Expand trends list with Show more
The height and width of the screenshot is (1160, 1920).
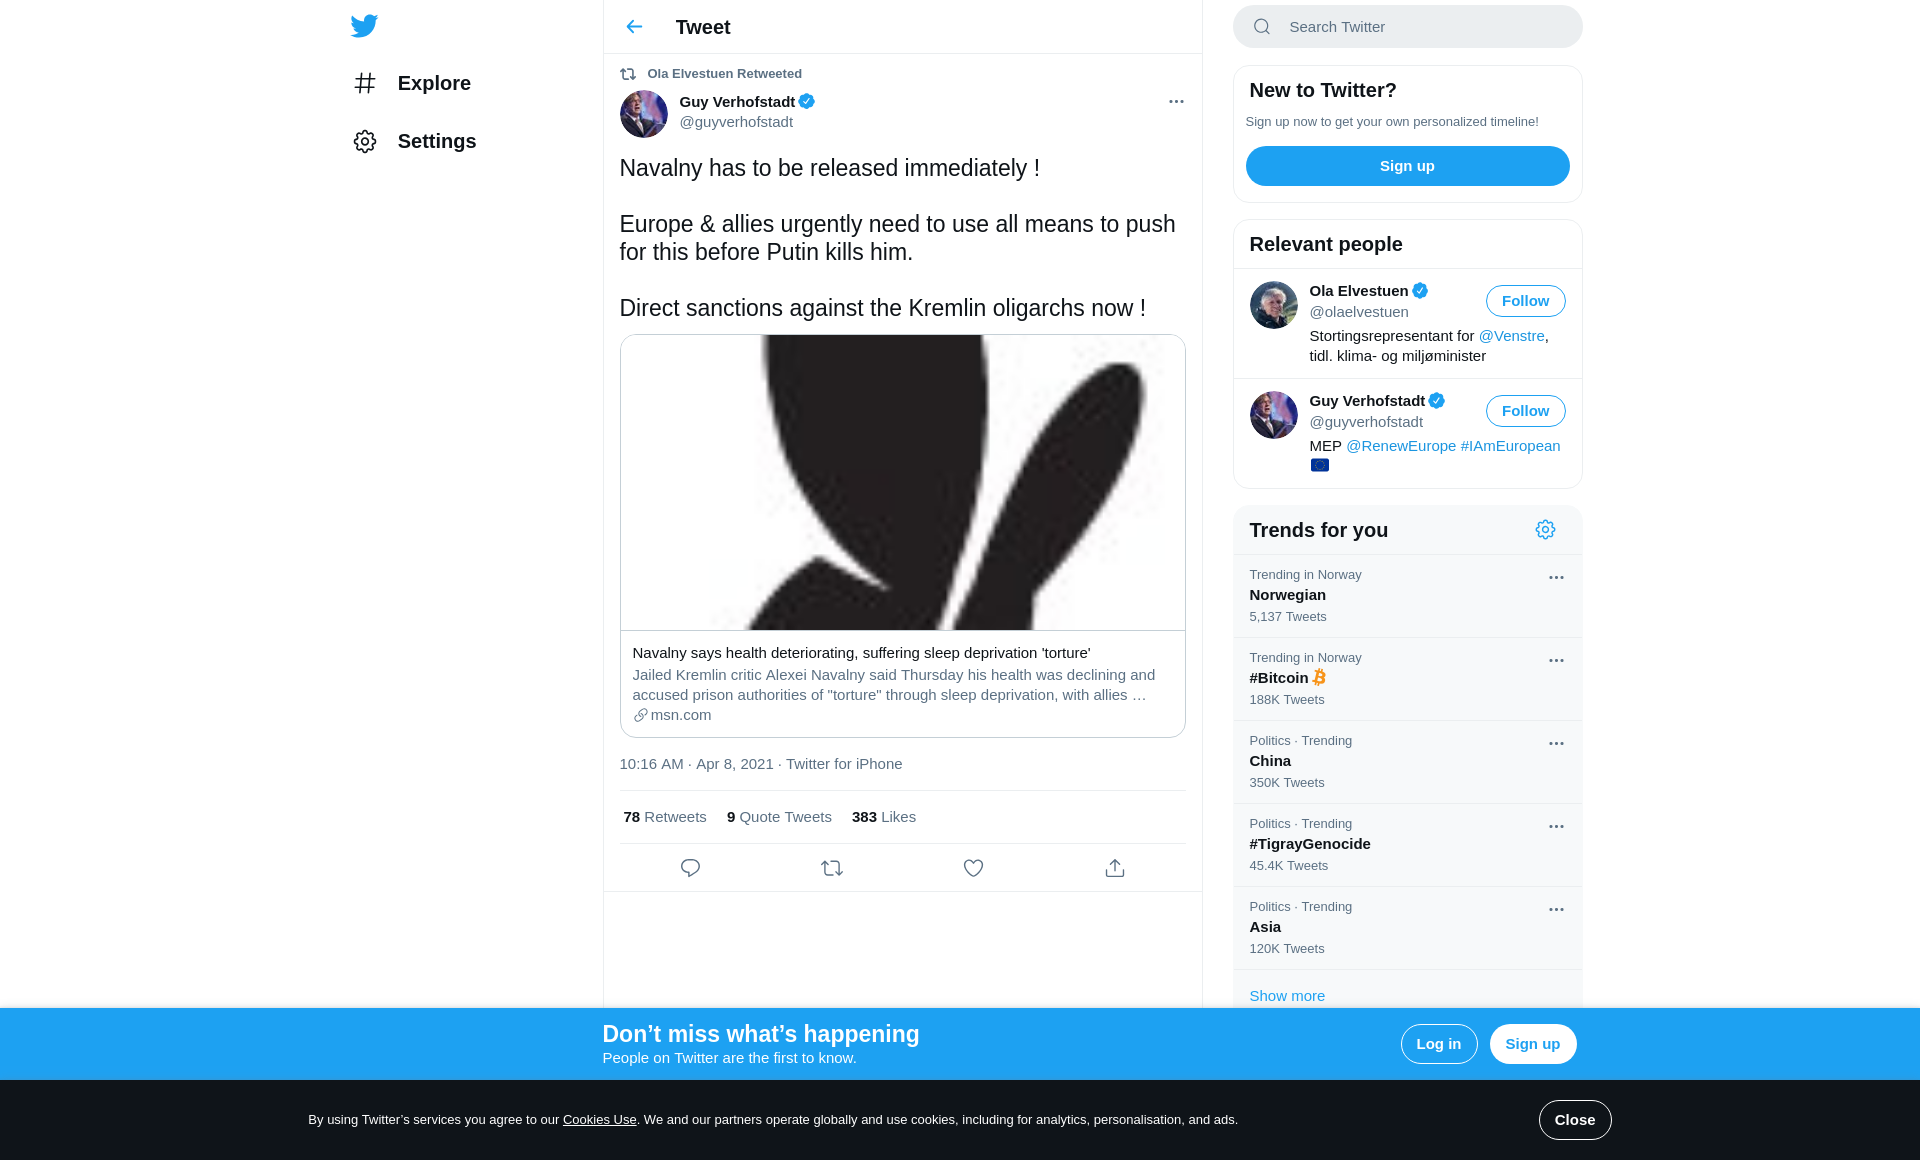point(1287,996)
